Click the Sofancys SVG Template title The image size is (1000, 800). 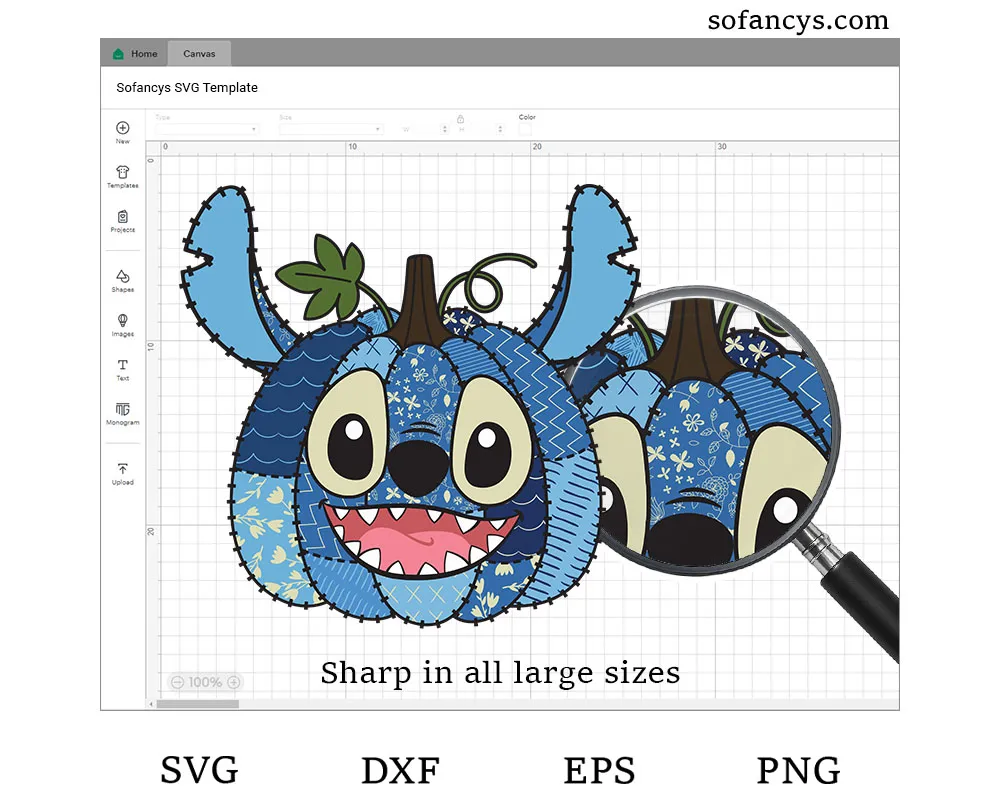[x=187, y=87]
